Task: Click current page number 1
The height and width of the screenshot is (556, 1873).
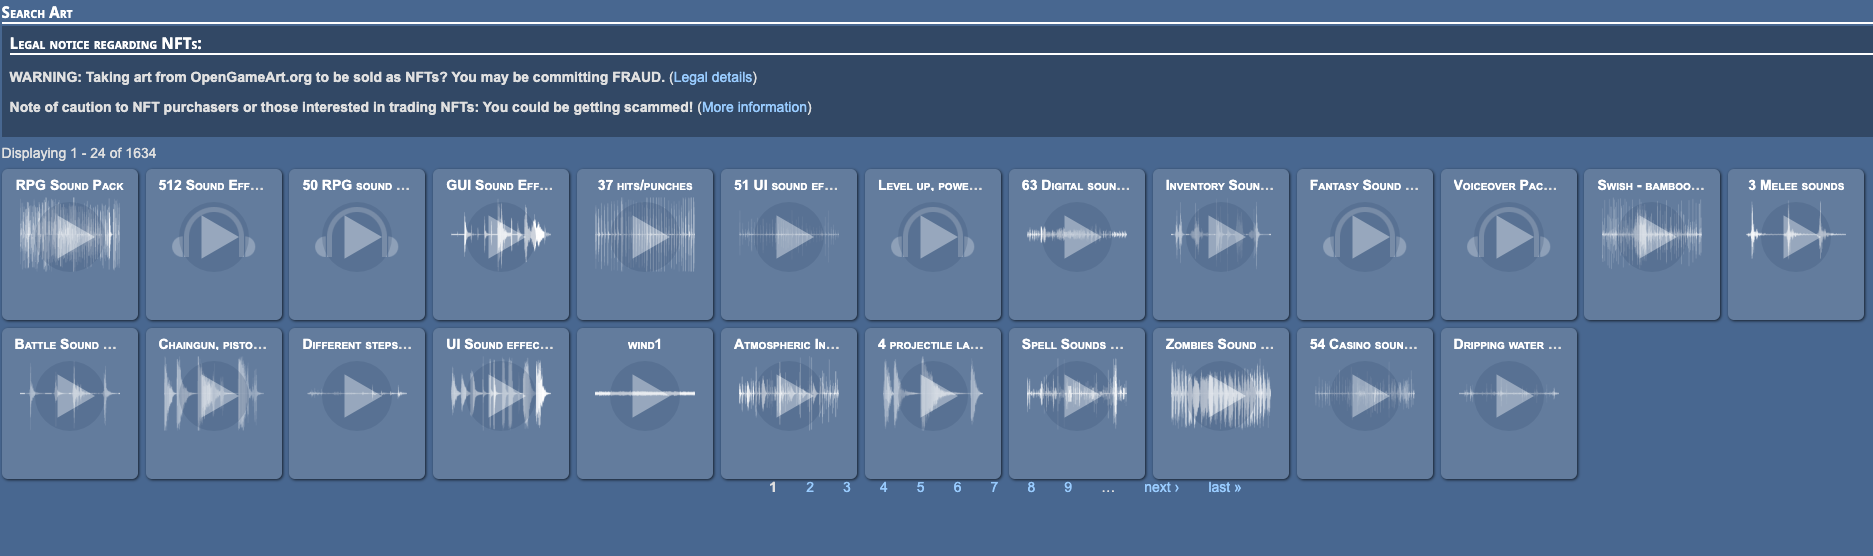Action: (x=773, y=487)
